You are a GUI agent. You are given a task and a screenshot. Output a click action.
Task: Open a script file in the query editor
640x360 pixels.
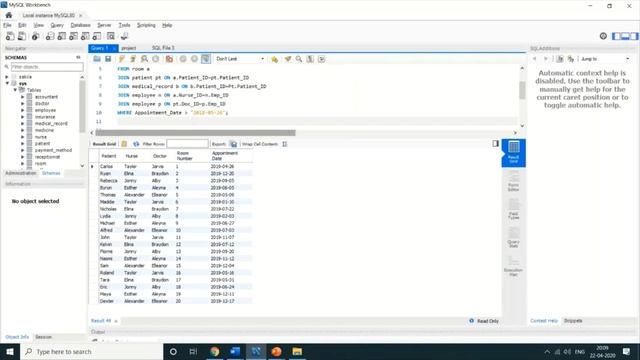(x=97, y=59)
